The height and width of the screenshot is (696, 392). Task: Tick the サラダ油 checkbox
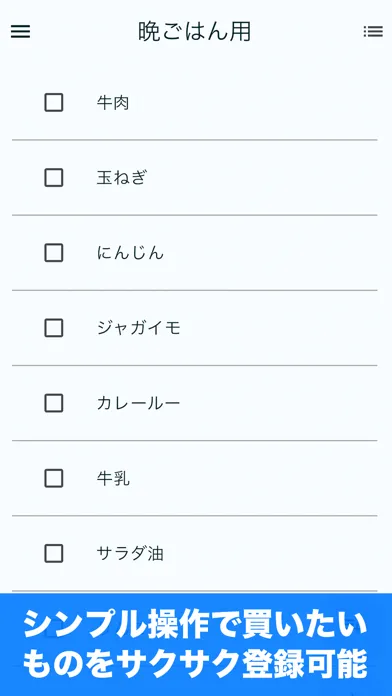click(x=54, y=554)
